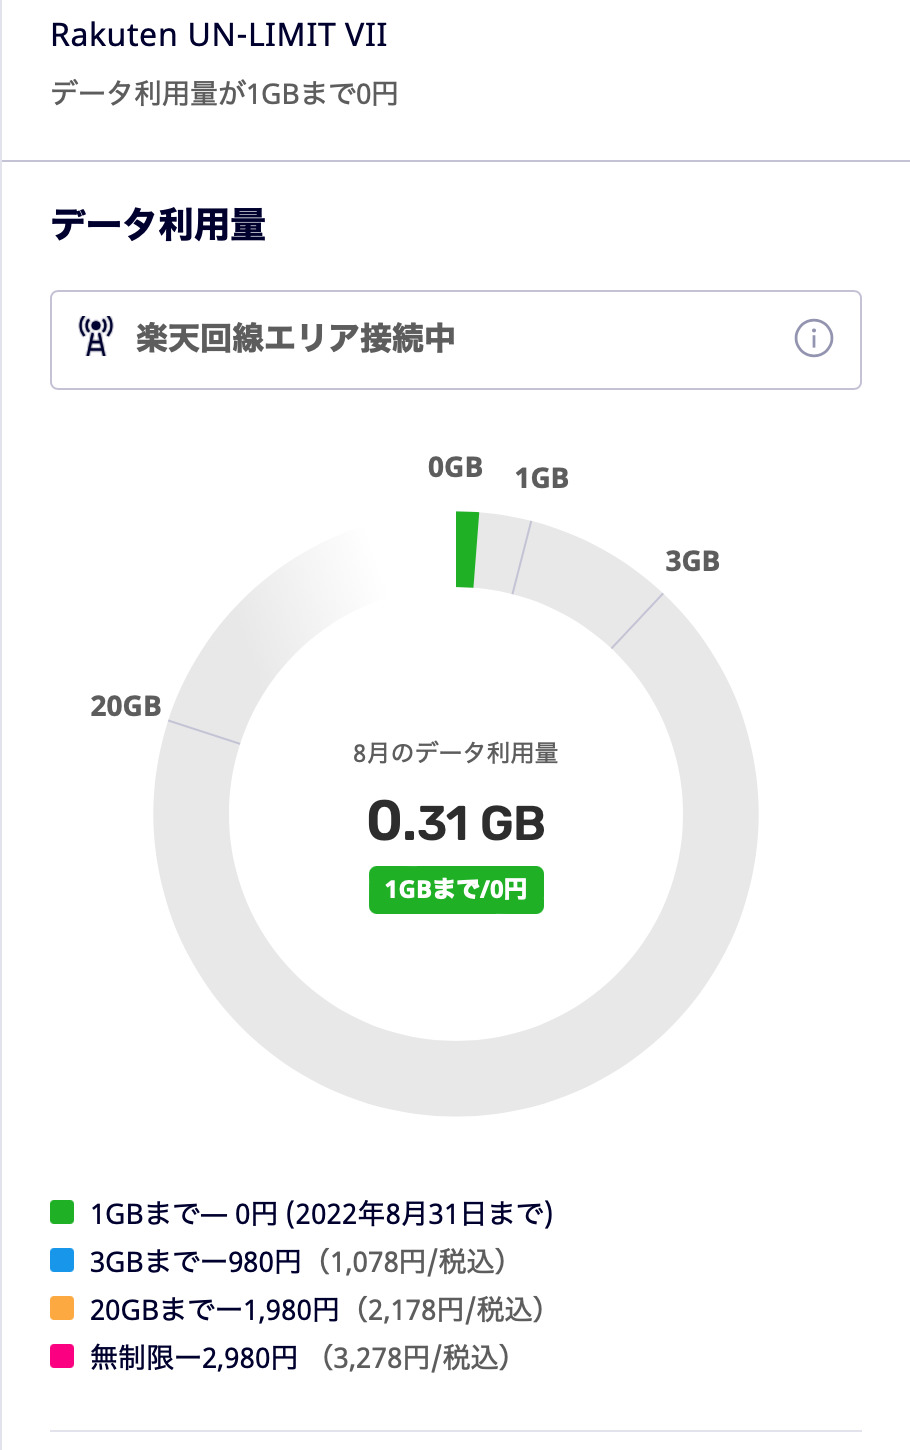The image size is (910, 1450).
Task: Click the blue legend square for 3GB
Action: tap(63, 1261)
